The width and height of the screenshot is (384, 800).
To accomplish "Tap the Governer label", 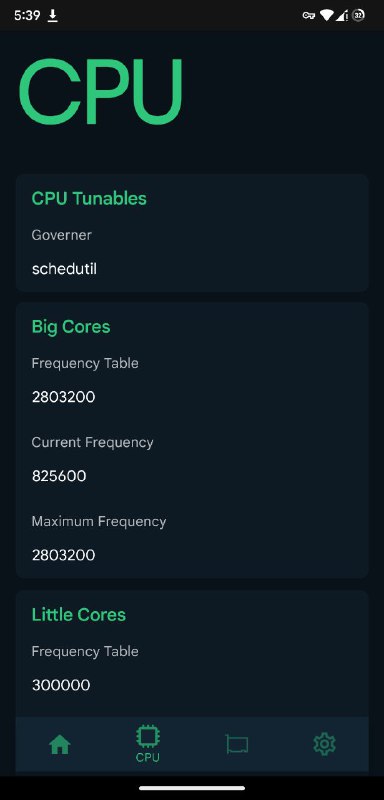I will (62, 235).
